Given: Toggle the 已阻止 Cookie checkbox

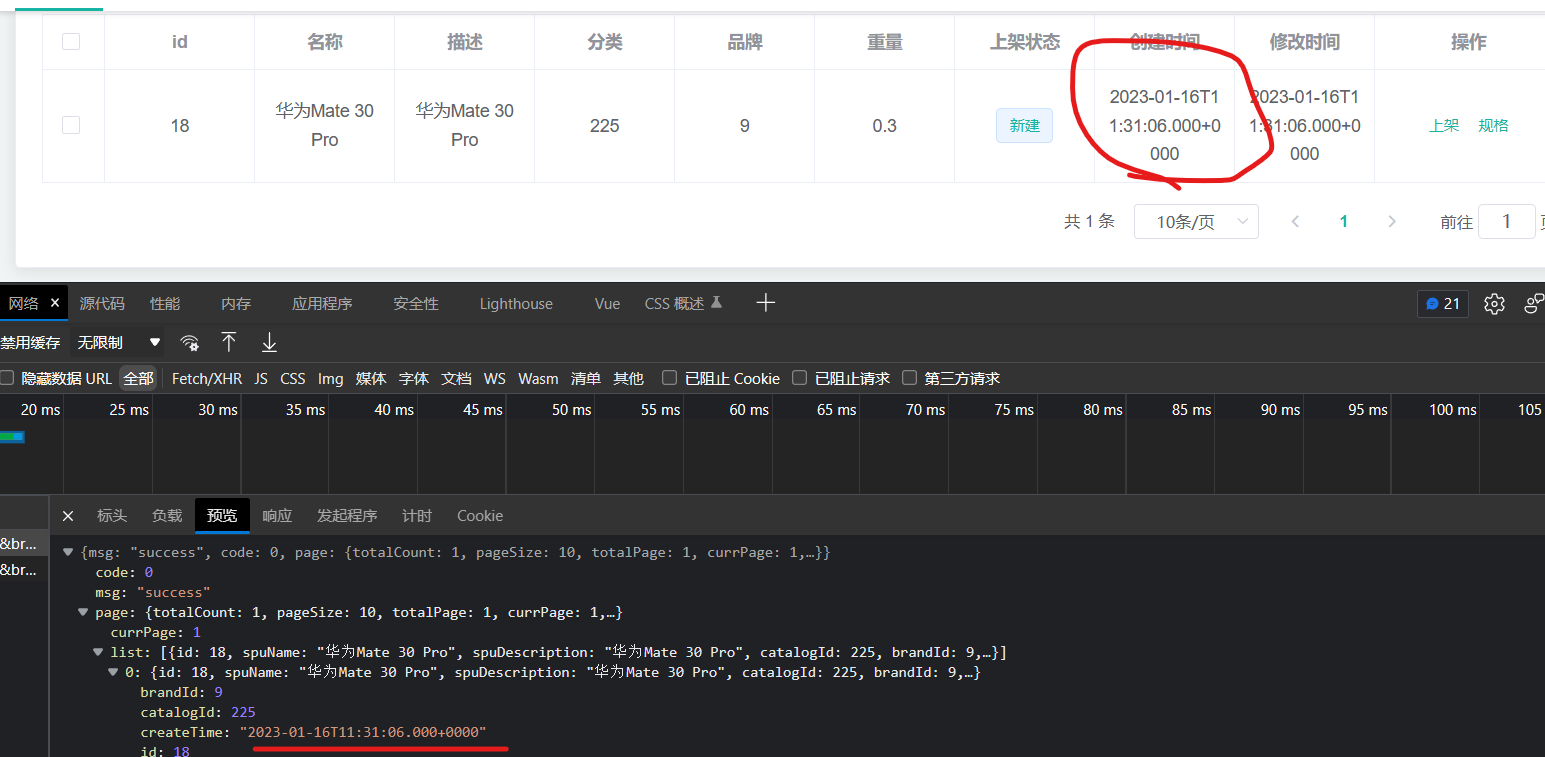Looking at the screenshot, I should point(670,378).
